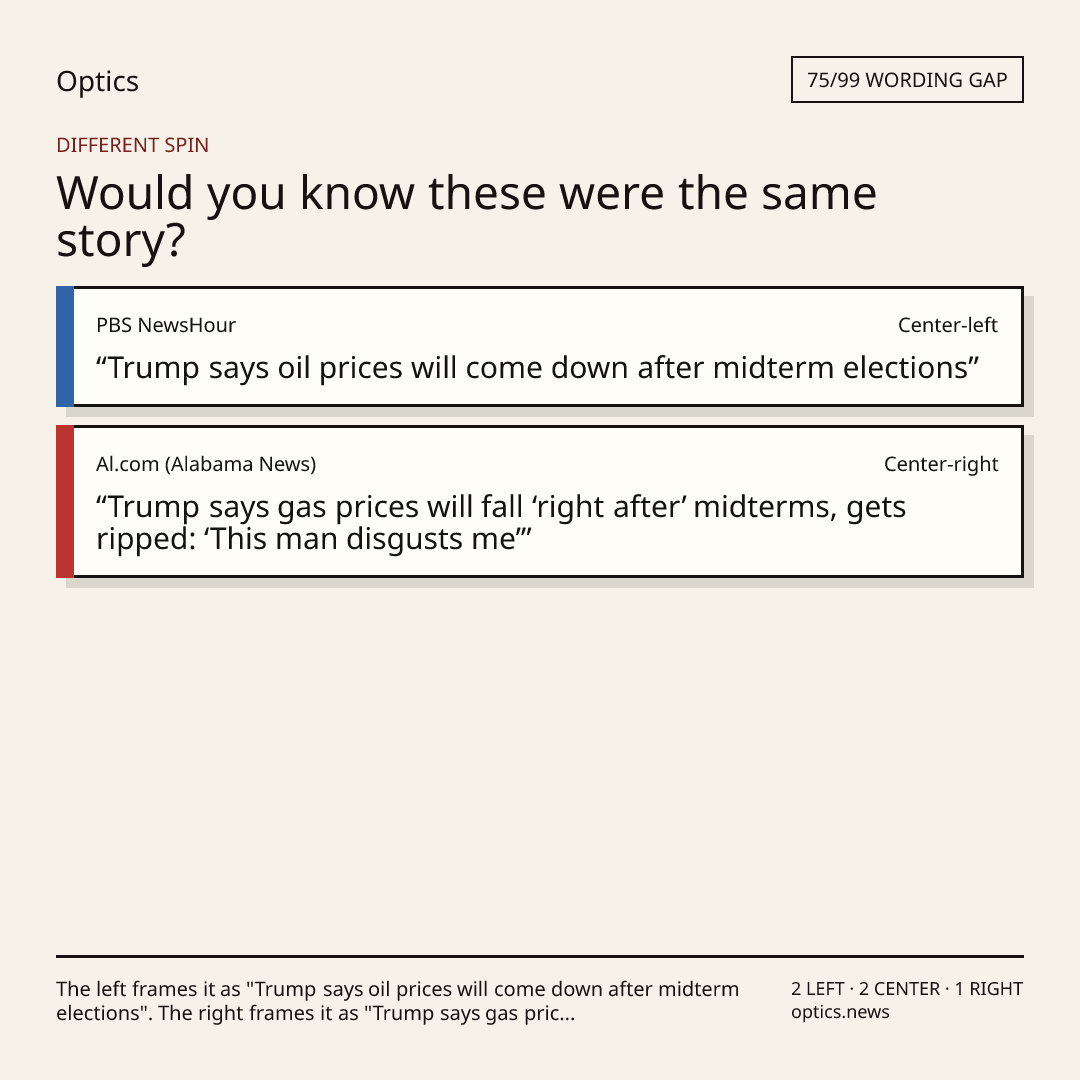Select the DIFFERENT SPIN label
The height and width of the screenshot is (1080, 1080).
[x=132, y=145]
